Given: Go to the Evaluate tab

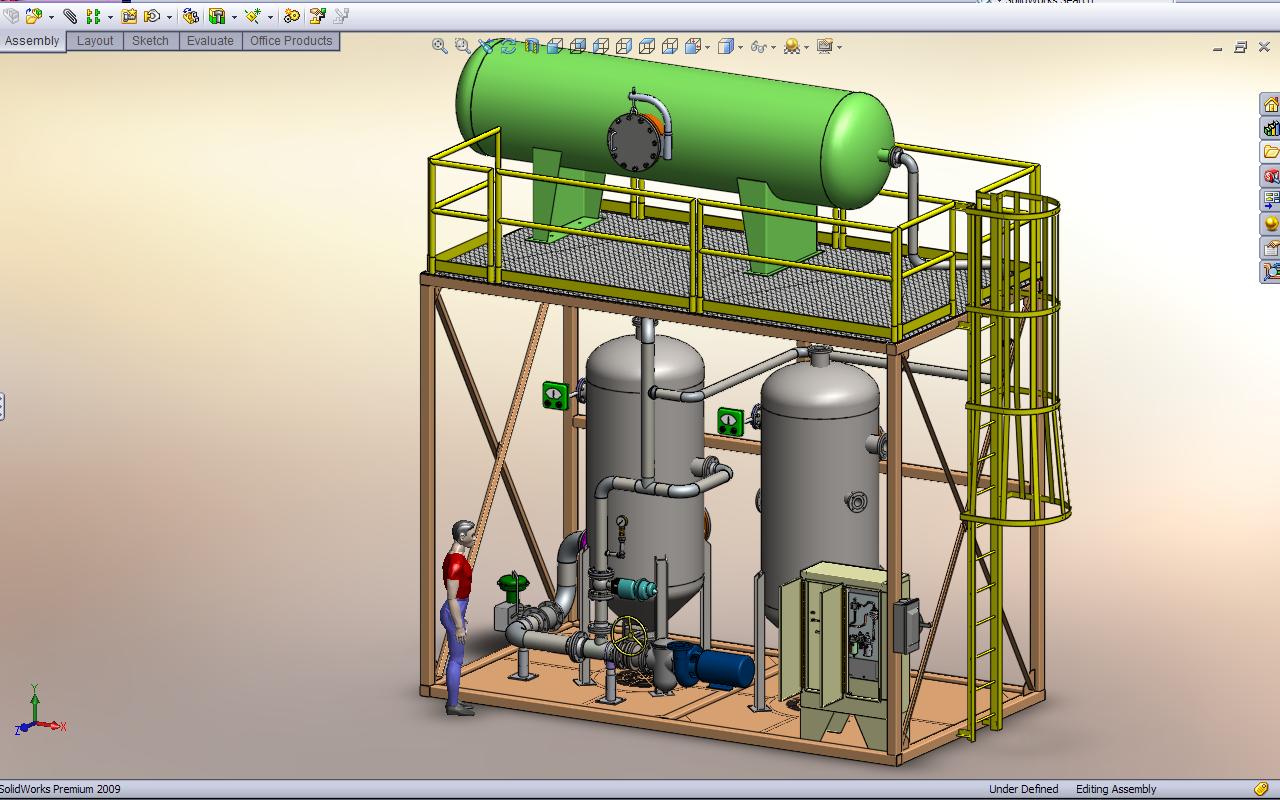Looking at the screenshot, I should 210,41.
